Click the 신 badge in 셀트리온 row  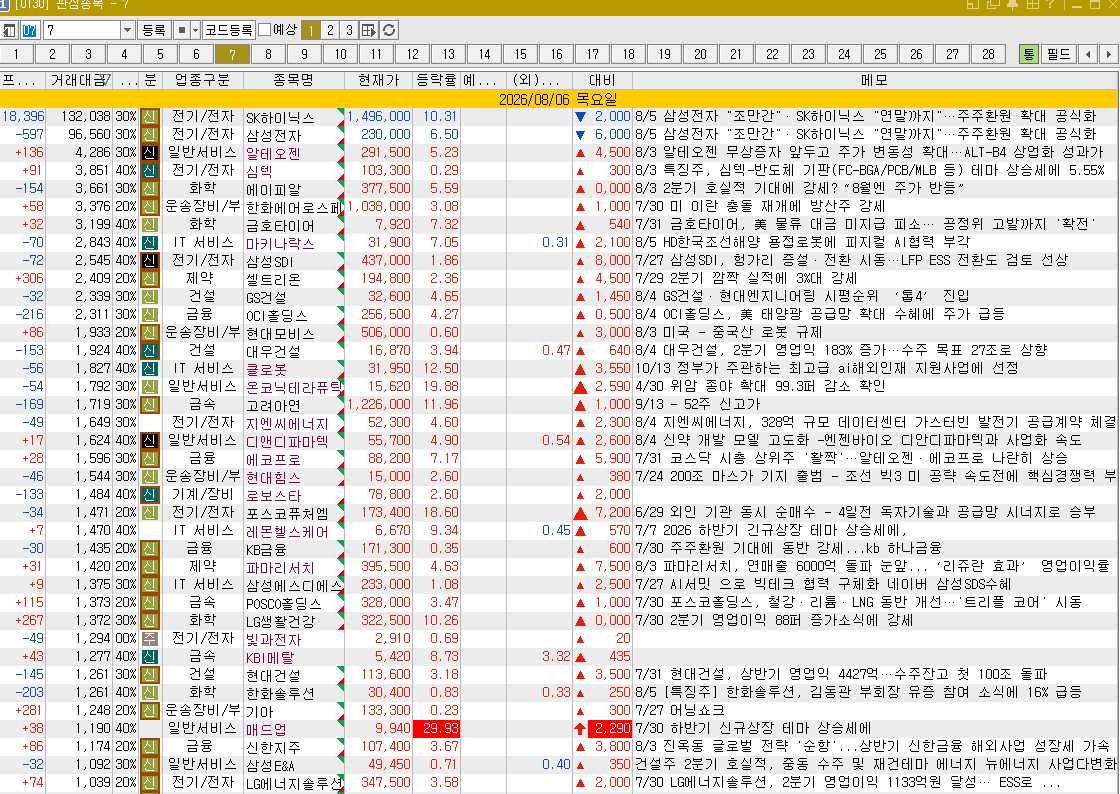(149, 278)
